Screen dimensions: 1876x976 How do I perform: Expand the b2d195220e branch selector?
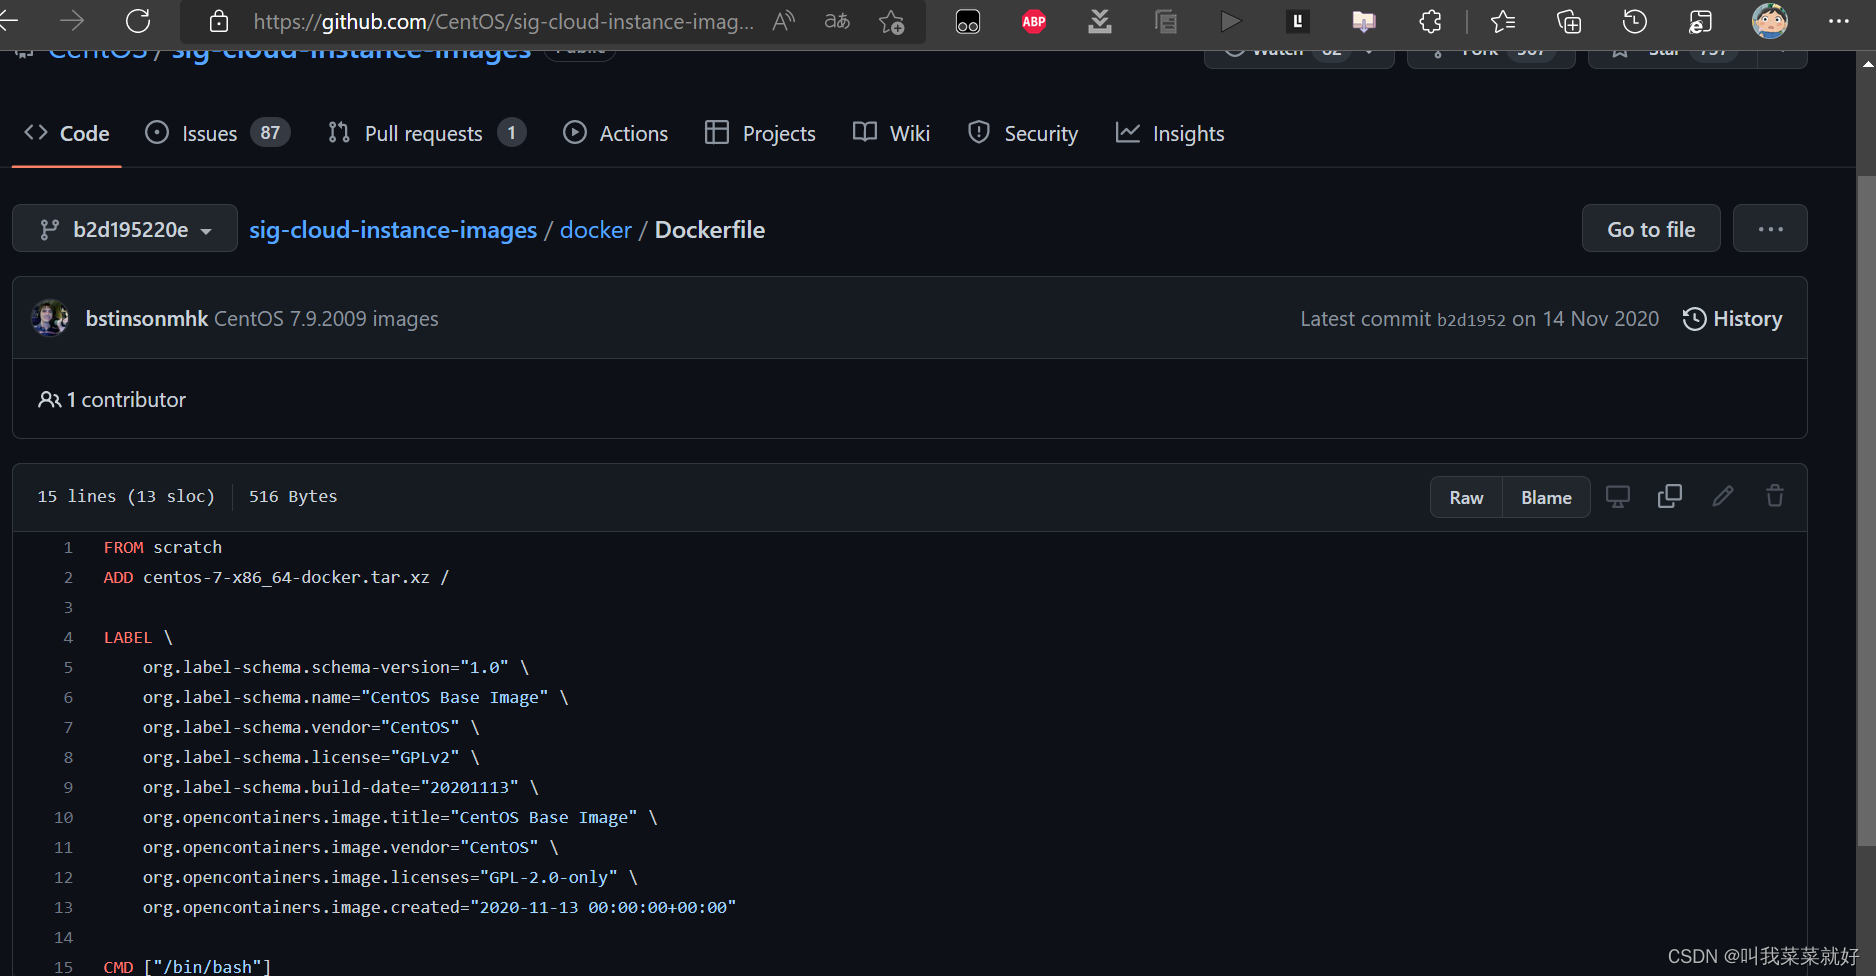coord(125,229)
